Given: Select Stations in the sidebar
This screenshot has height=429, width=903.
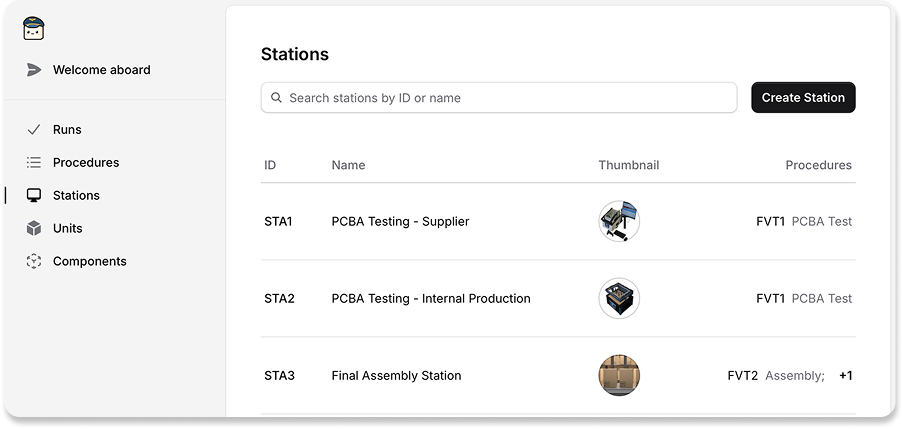Looking at the screenshot, I should pyautogui.click(x=76, y=195).
